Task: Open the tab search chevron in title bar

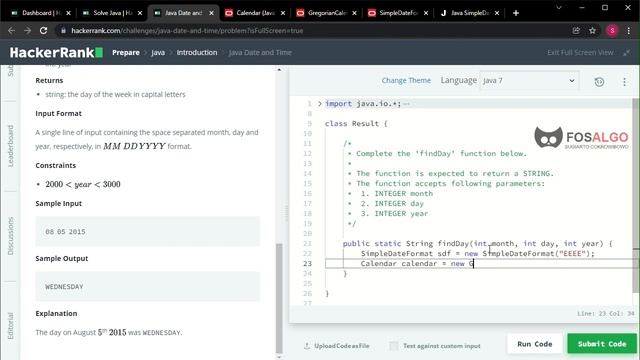Action: pos(559,7)
